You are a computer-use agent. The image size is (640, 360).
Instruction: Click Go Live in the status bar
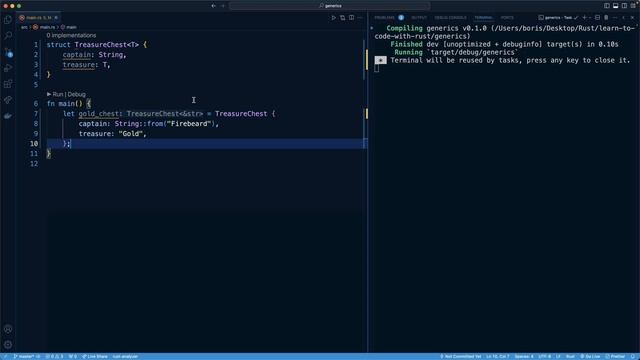point(590,356)
